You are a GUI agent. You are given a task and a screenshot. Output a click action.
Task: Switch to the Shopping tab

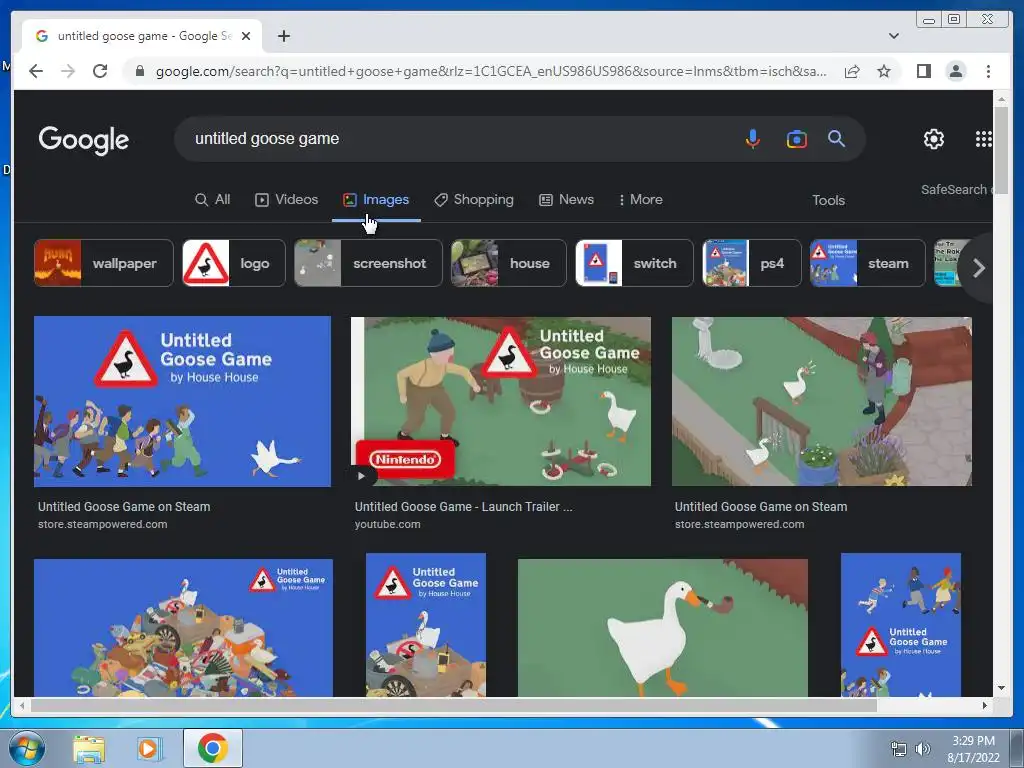[474, 200]
